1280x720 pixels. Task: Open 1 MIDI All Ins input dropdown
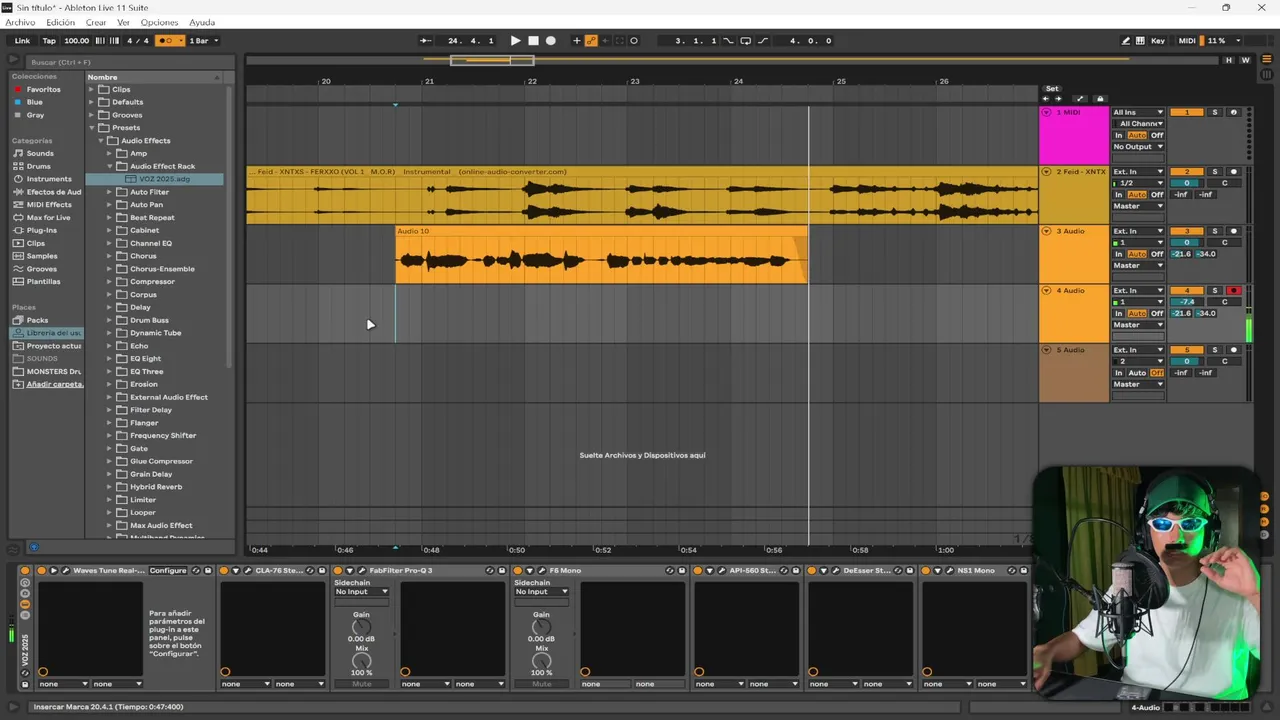[x=1138, y=112]
